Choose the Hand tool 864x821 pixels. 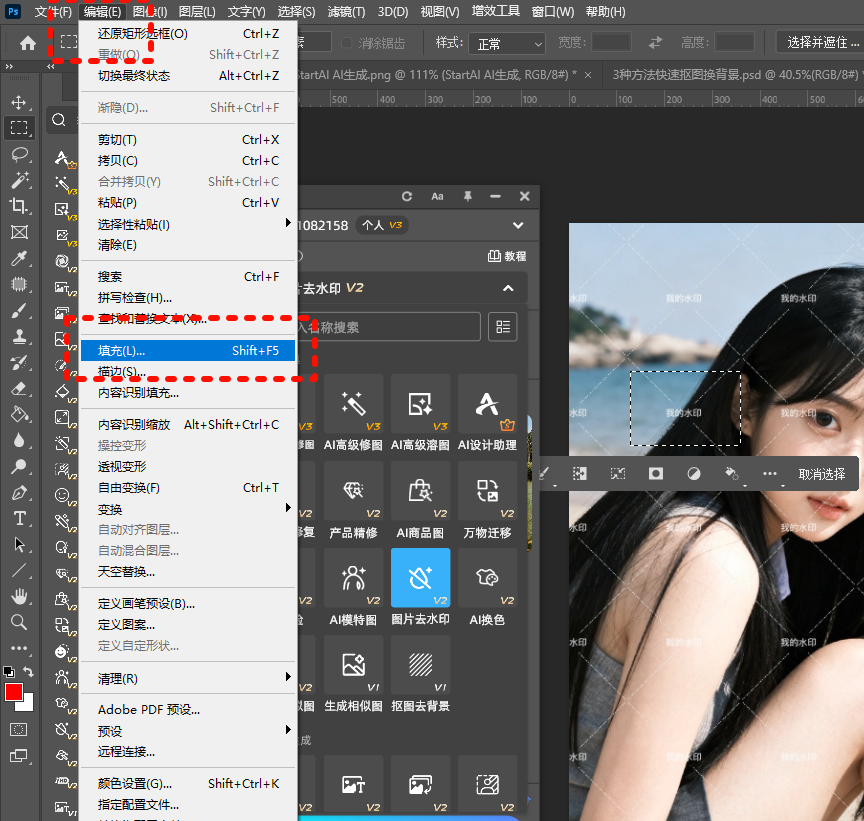click(19, 596)
